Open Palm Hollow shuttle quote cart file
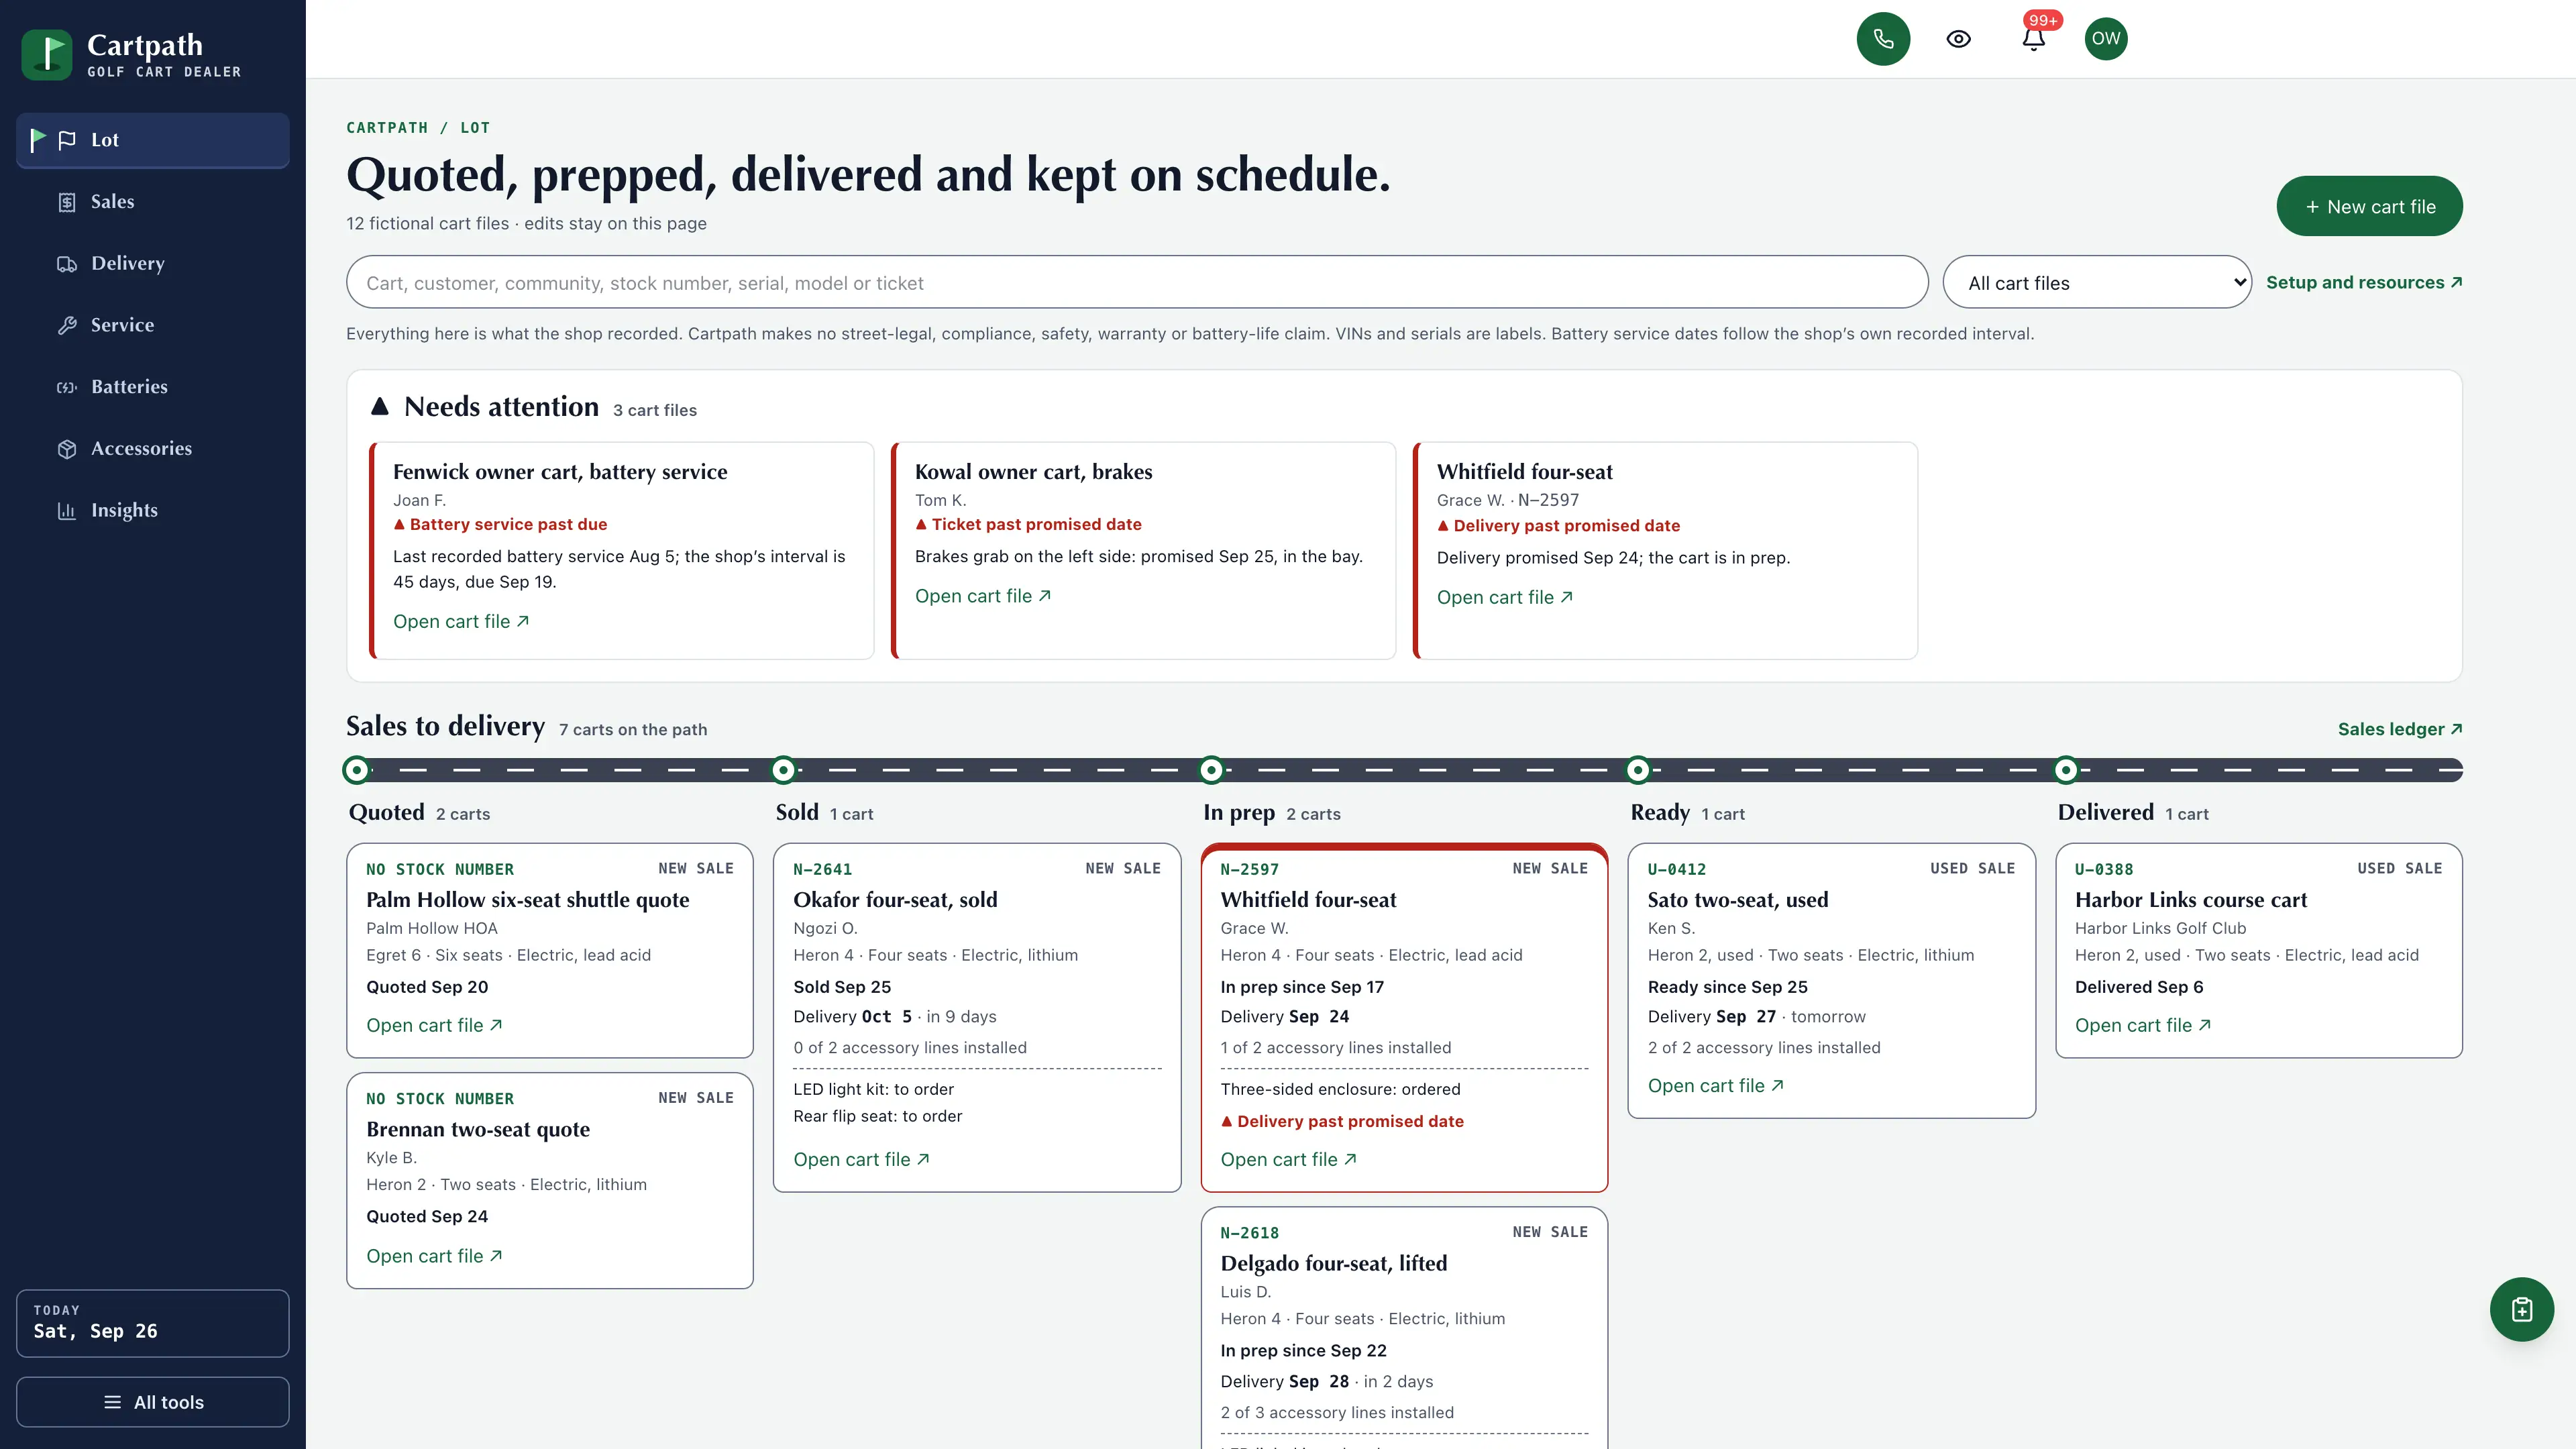 (x=434, y=1025)
